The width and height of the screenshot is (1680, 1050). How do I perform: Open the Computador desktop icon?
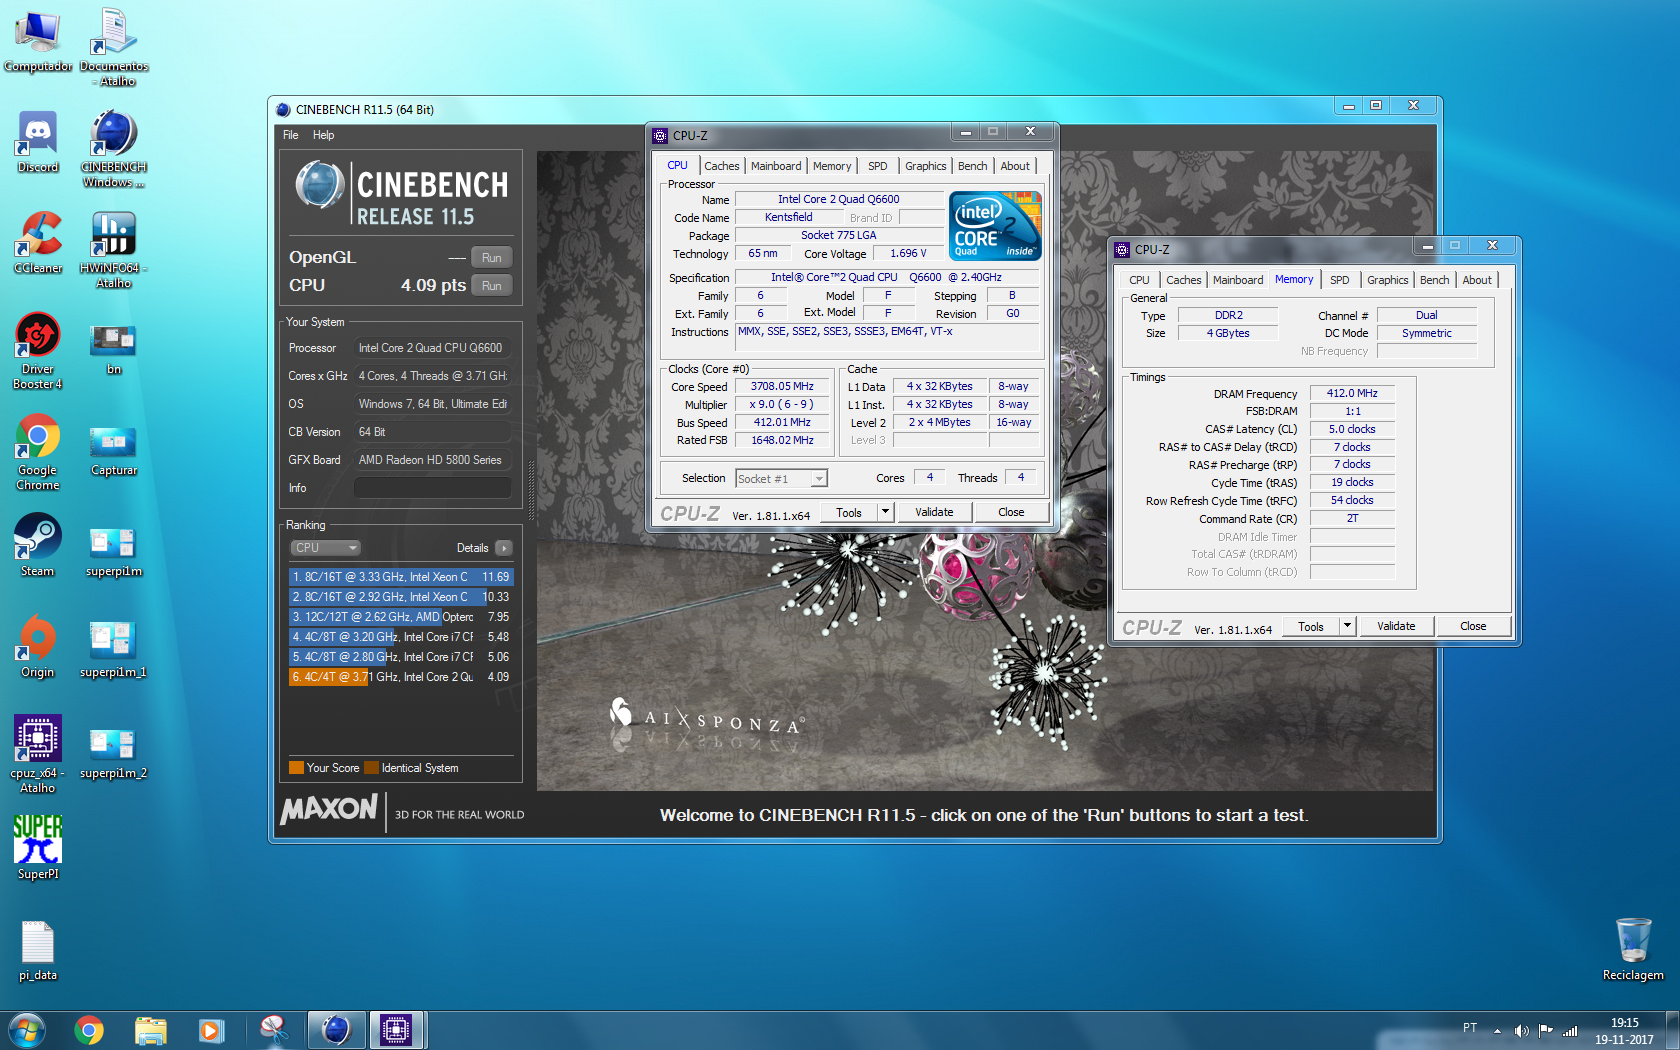tap(38, 41)
